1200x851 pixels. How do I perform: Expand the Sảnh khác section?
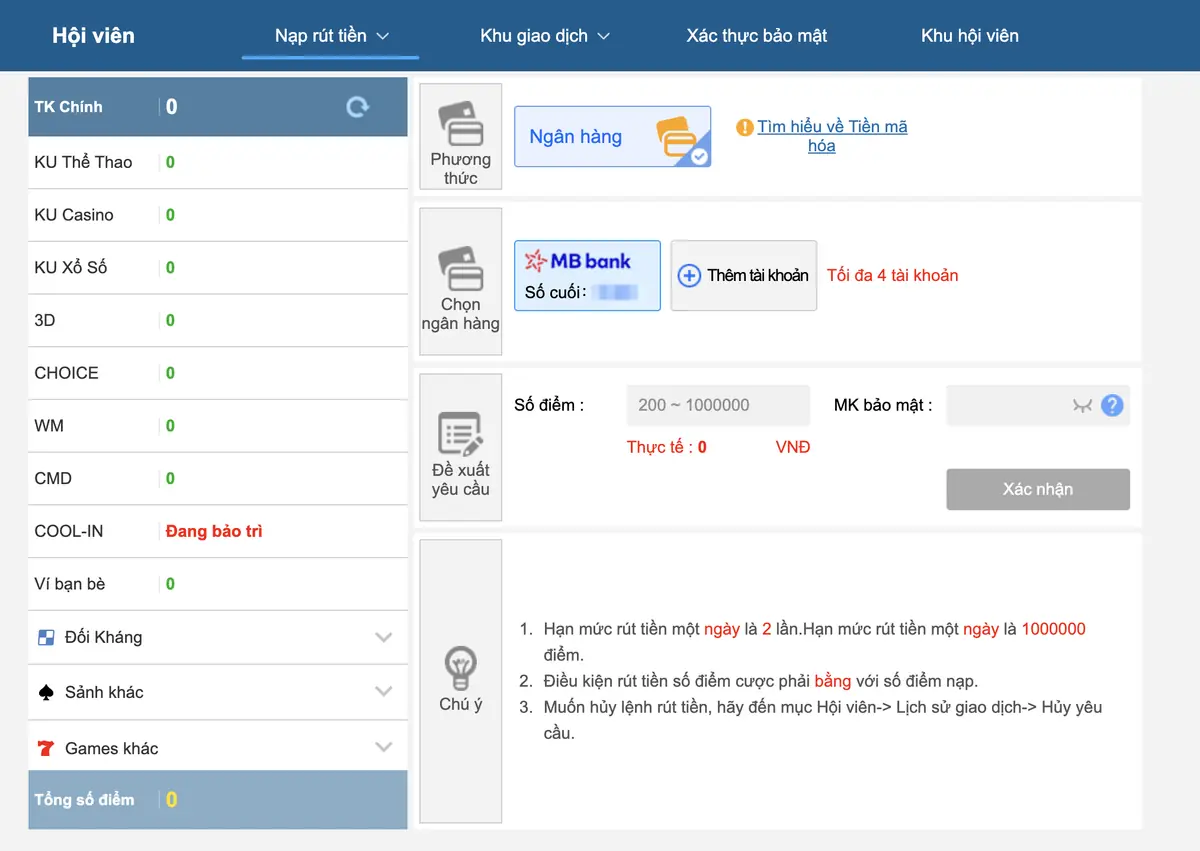pos(383,692)
